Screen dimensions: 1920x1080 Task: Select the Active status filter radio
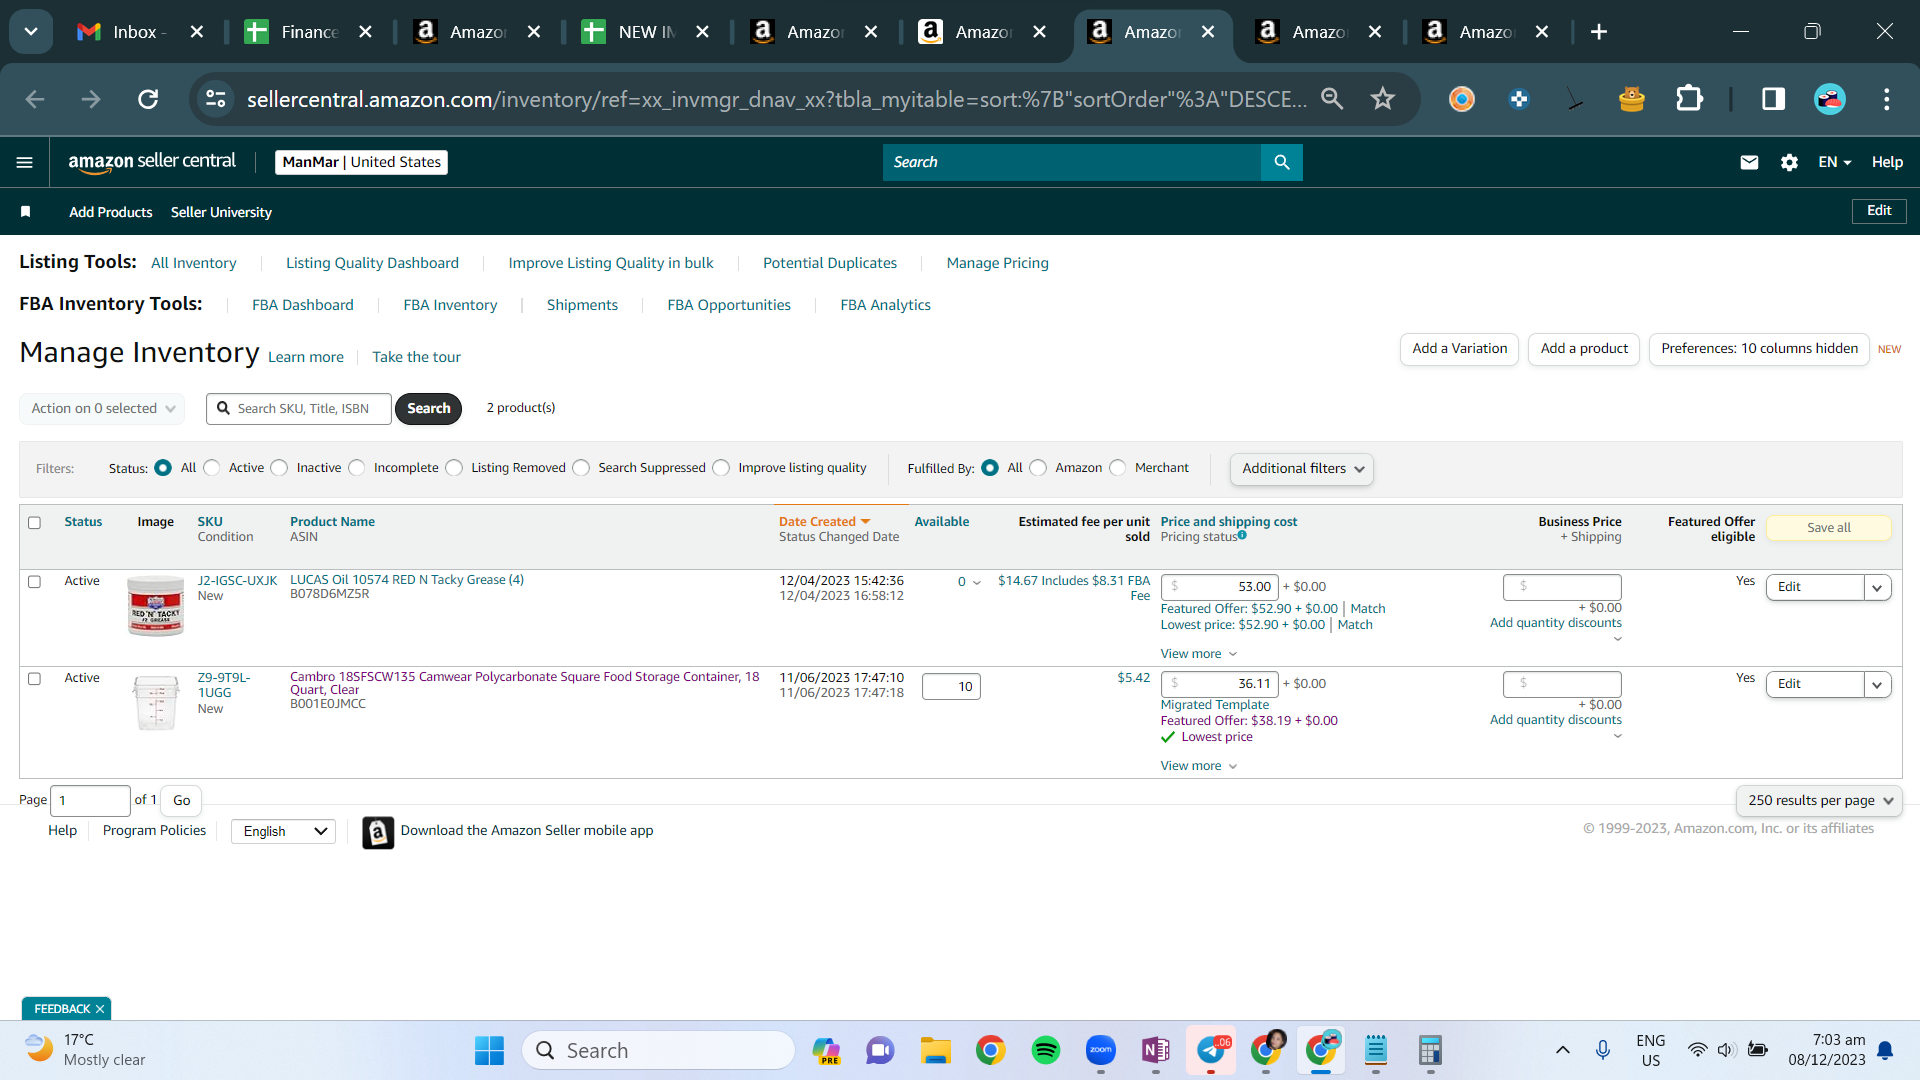pyautogui.click(x=212, y=468)
